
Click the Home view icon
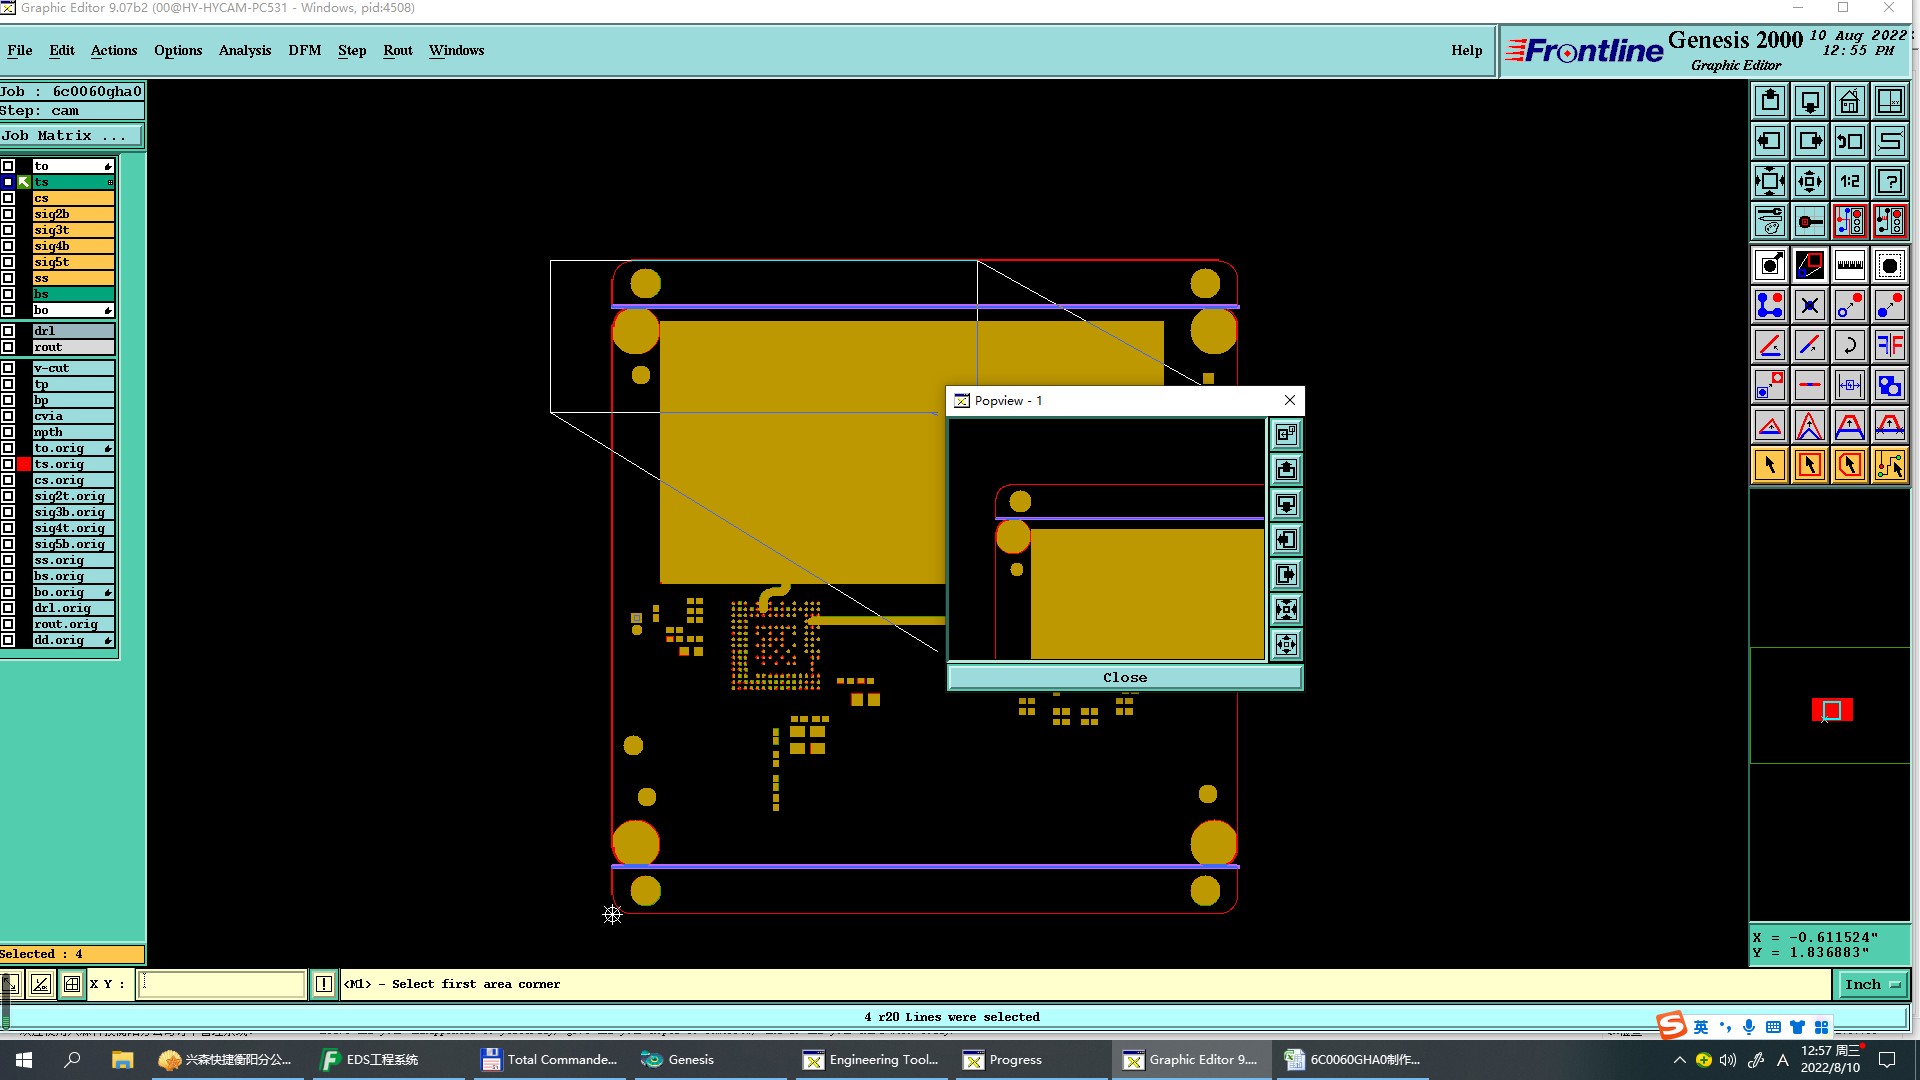[x=1849, y=101]
